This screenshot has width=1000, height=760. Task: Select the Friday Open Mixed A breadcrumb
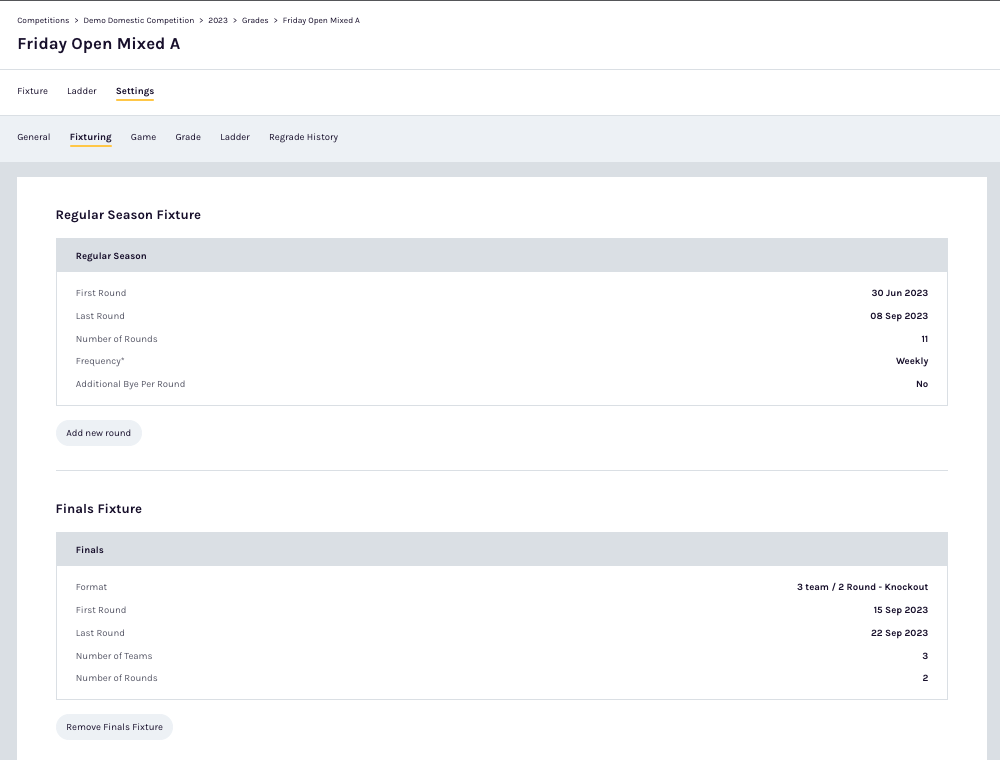[x=321, y=20]
